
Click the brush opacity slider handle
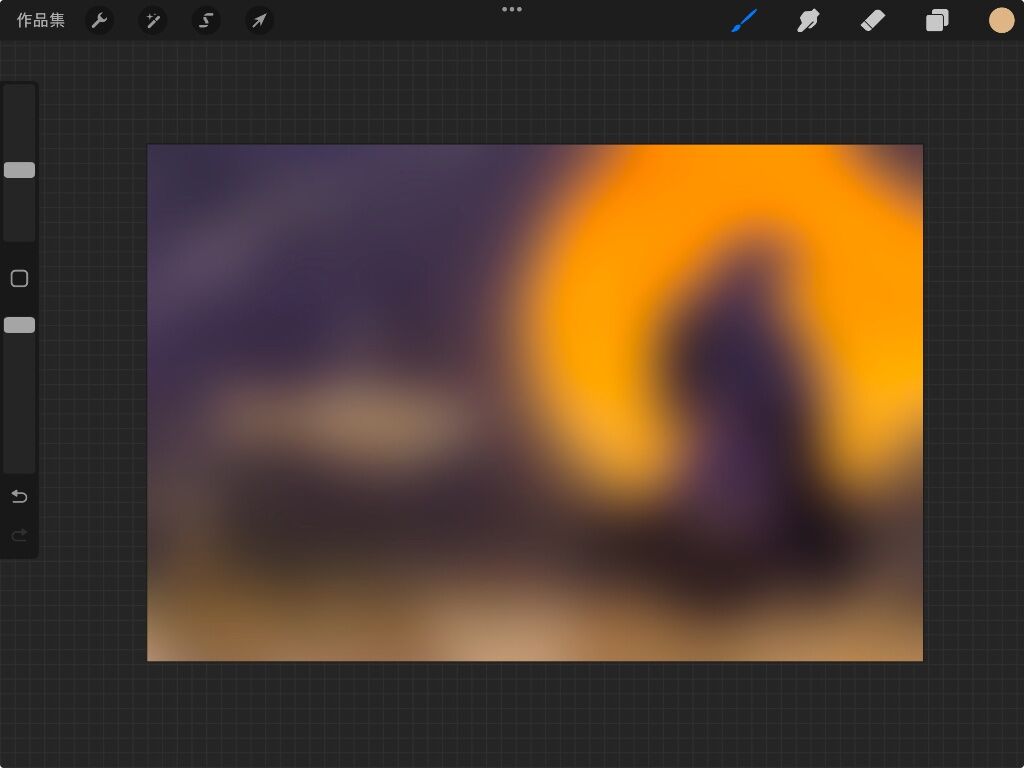coord(19,325)
